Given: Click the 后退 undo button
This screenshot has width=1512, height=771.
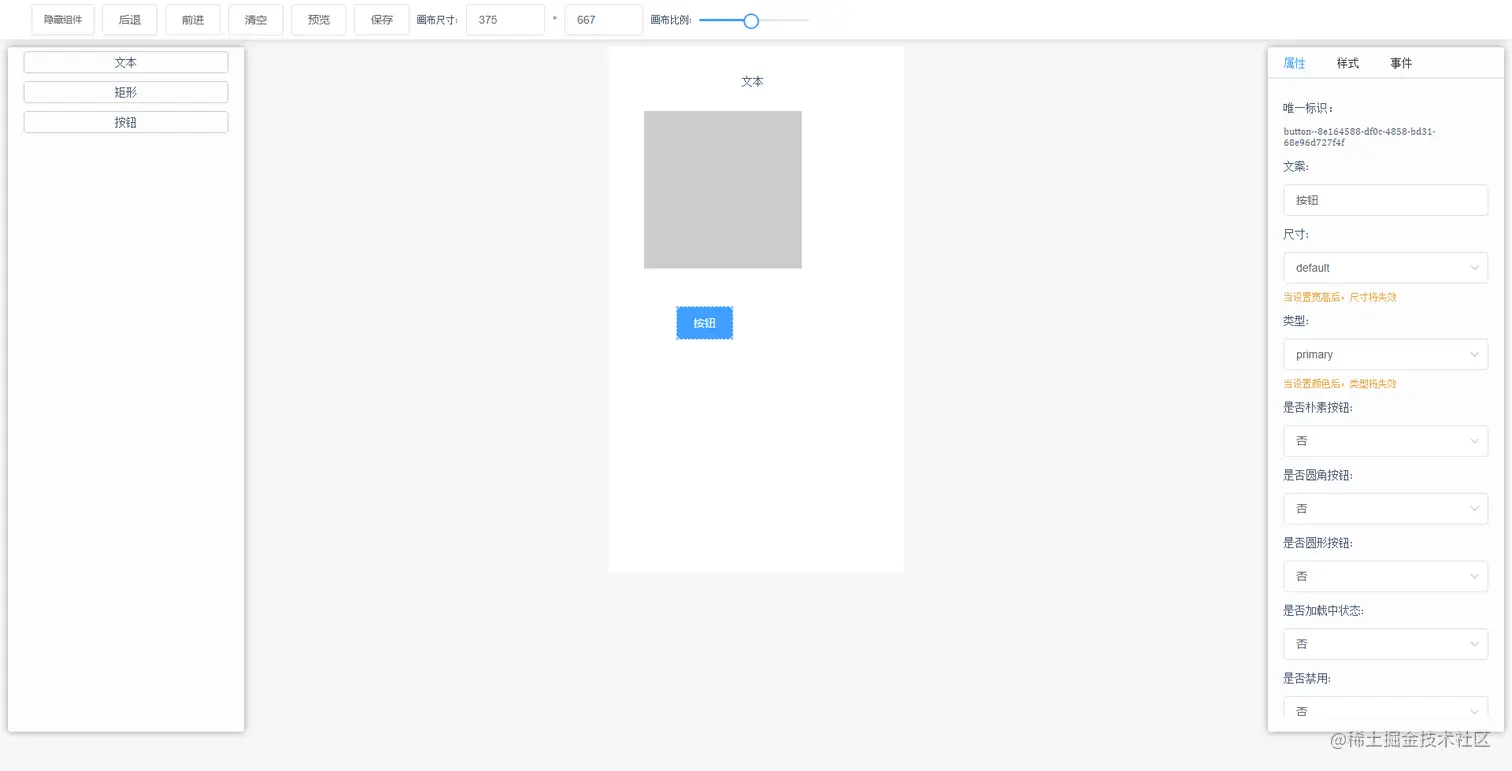Looking at the screenshot, I should point(130,20).
